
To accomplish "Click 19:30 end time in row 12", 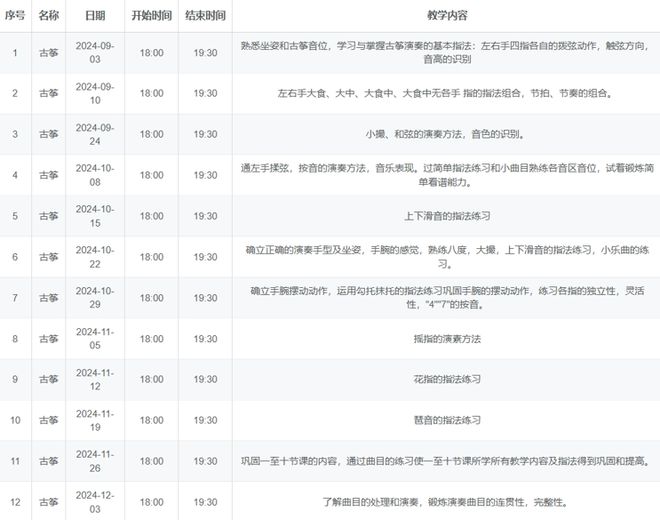I will (x=205, y=502).
